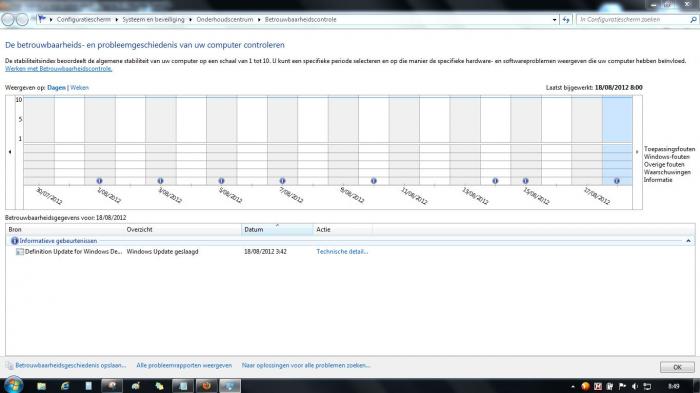
Task: Click the information icon for 7/08/2012
Action: tap(282, 181)
